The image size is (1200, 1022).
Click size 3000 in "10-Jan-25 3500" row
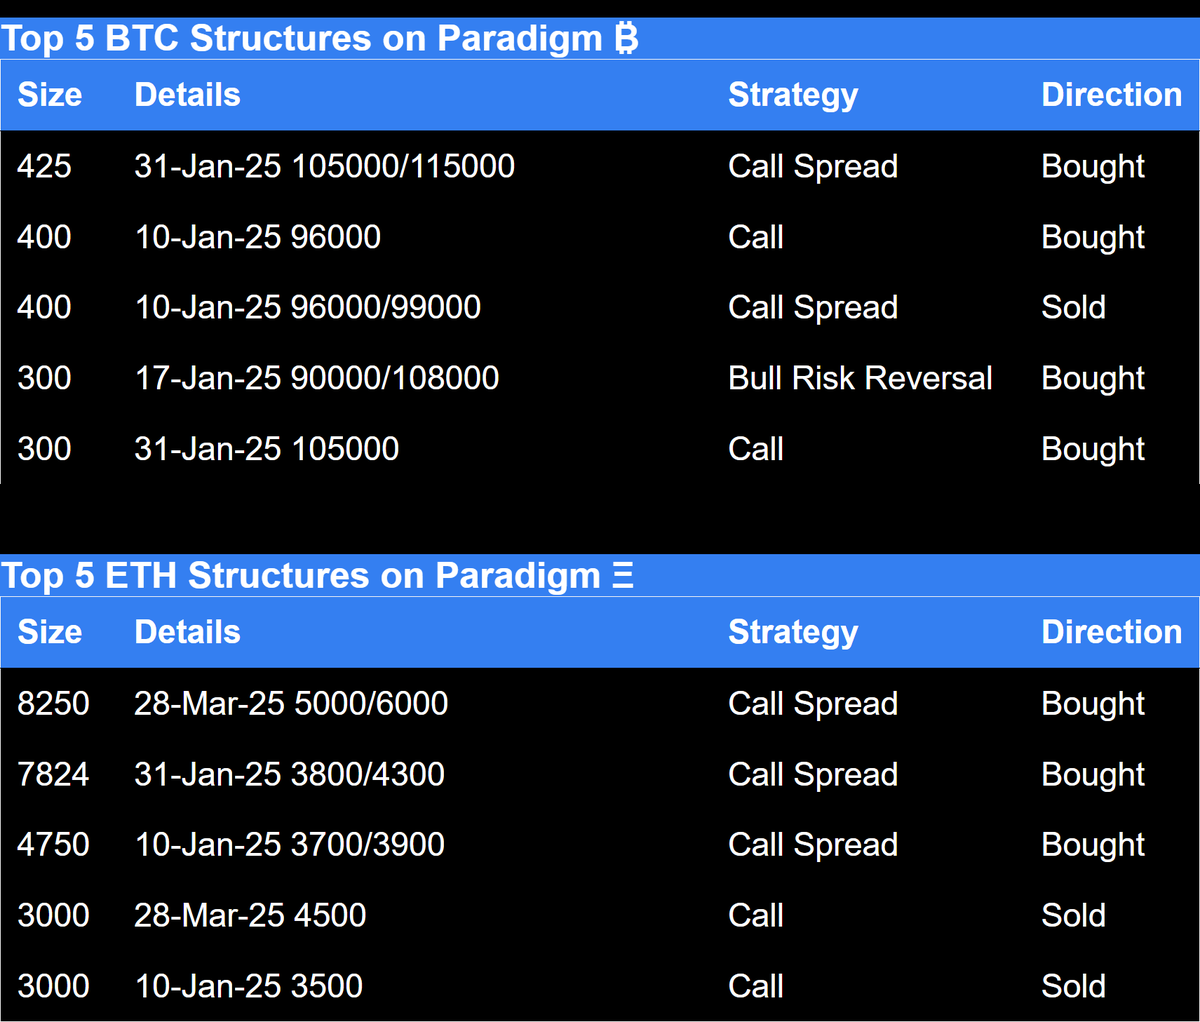point(53,986)
